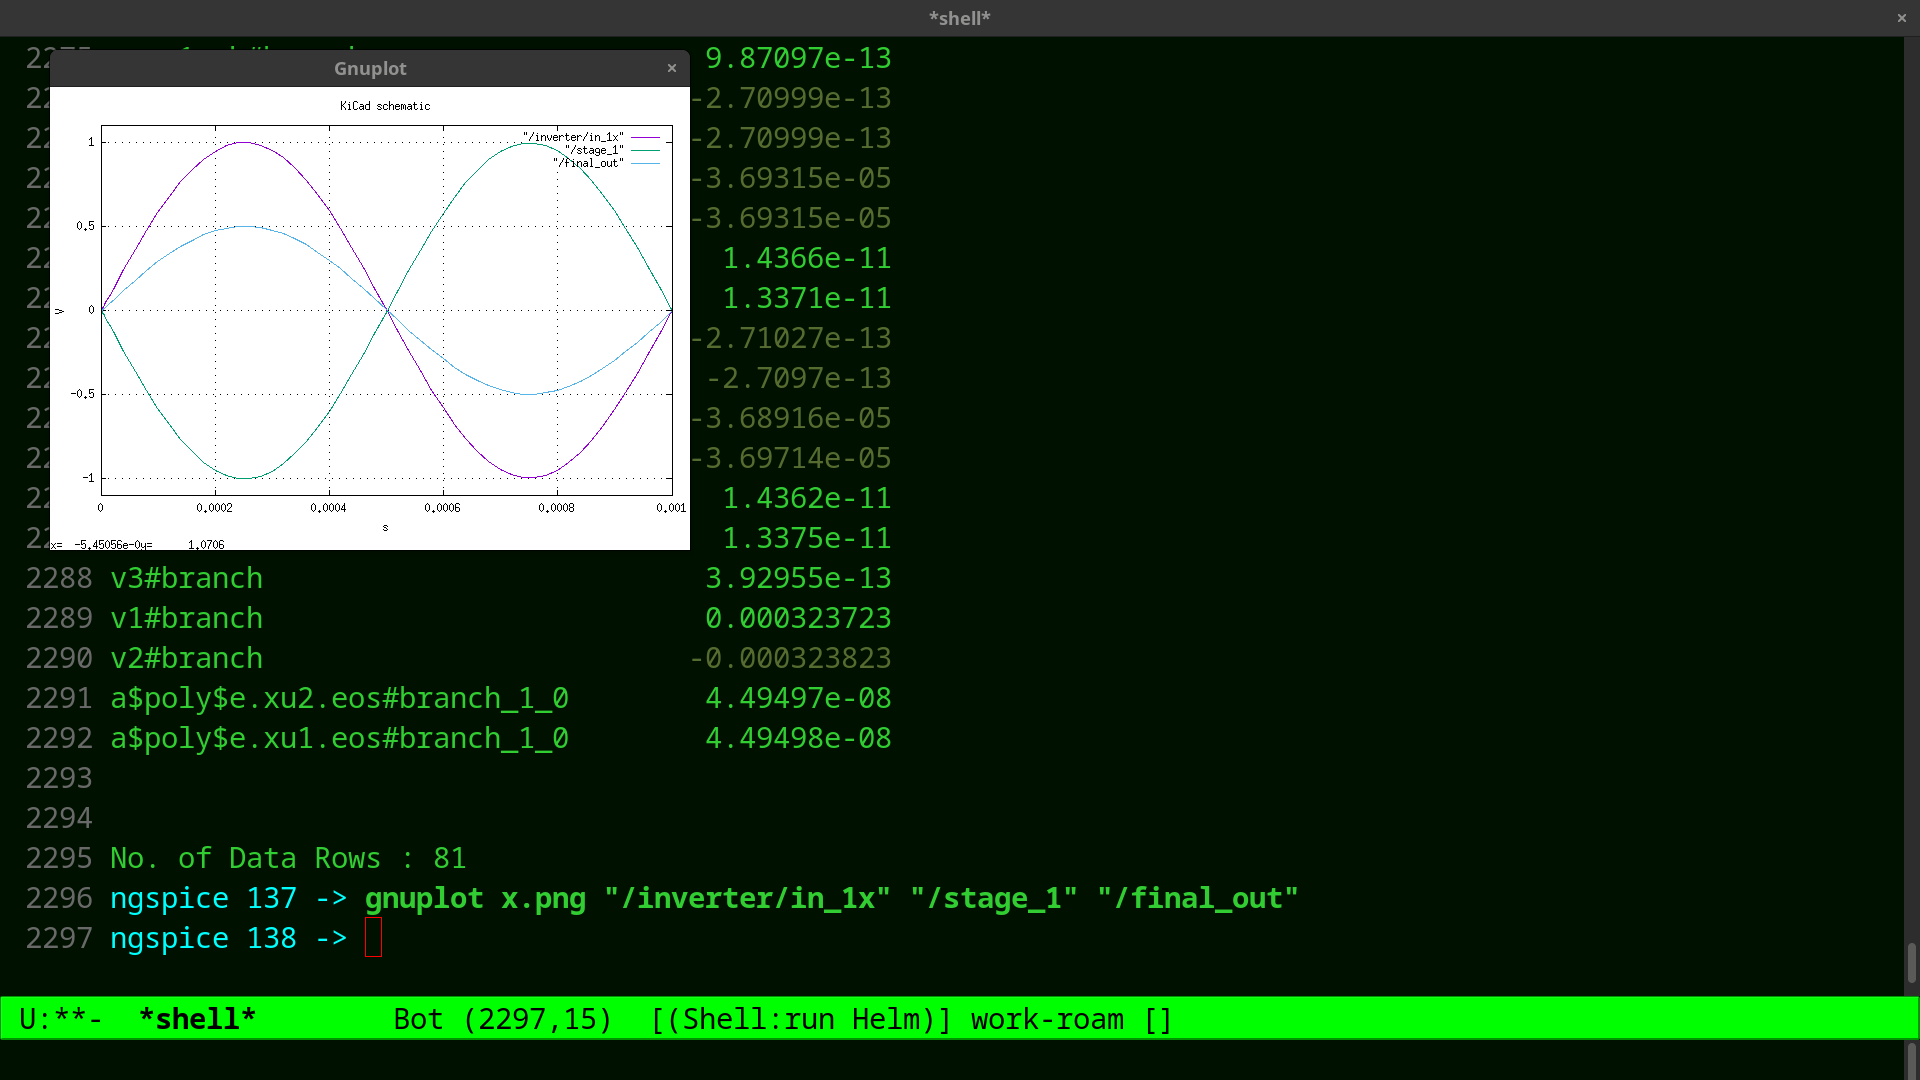Click the Gnuplot title bar
This screenshot has width=1920, height=1080.
(x=370, y=68)
